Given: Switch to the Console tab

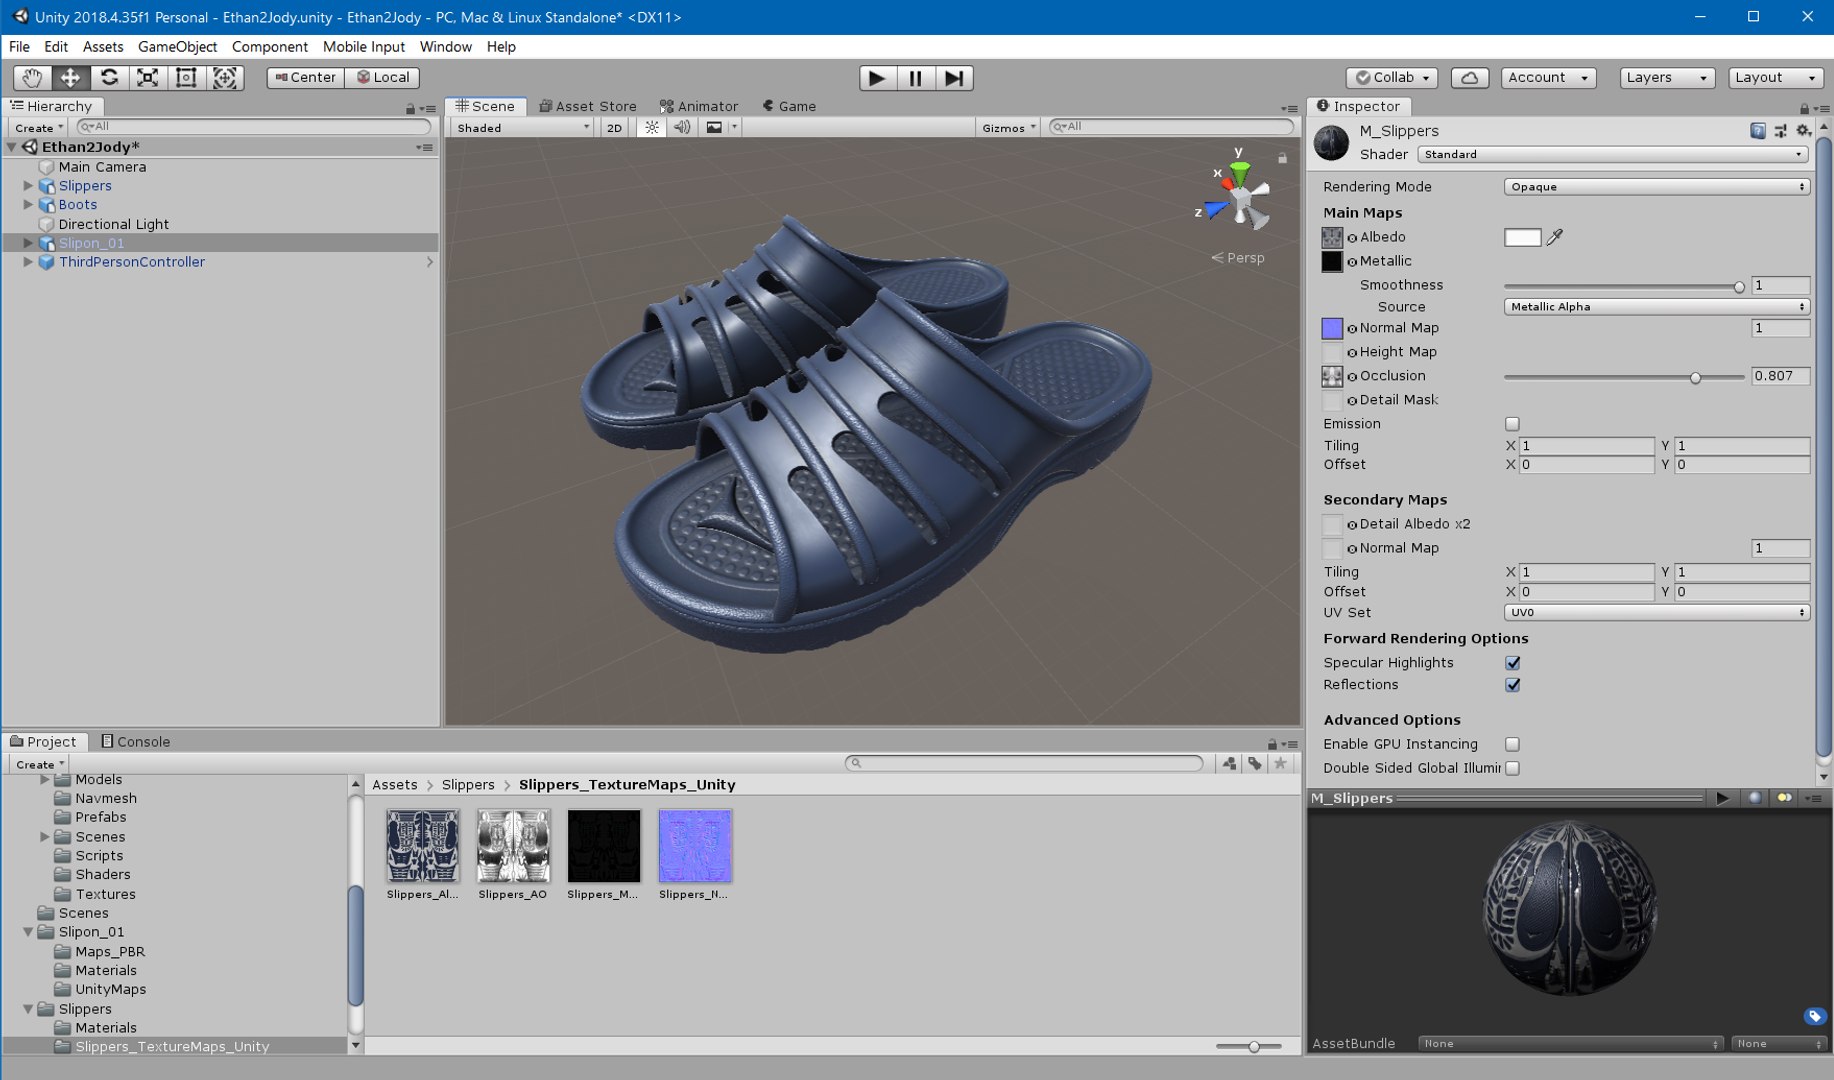Looking at the screenshot, I should pyautogui.click(x=135, y=741).
